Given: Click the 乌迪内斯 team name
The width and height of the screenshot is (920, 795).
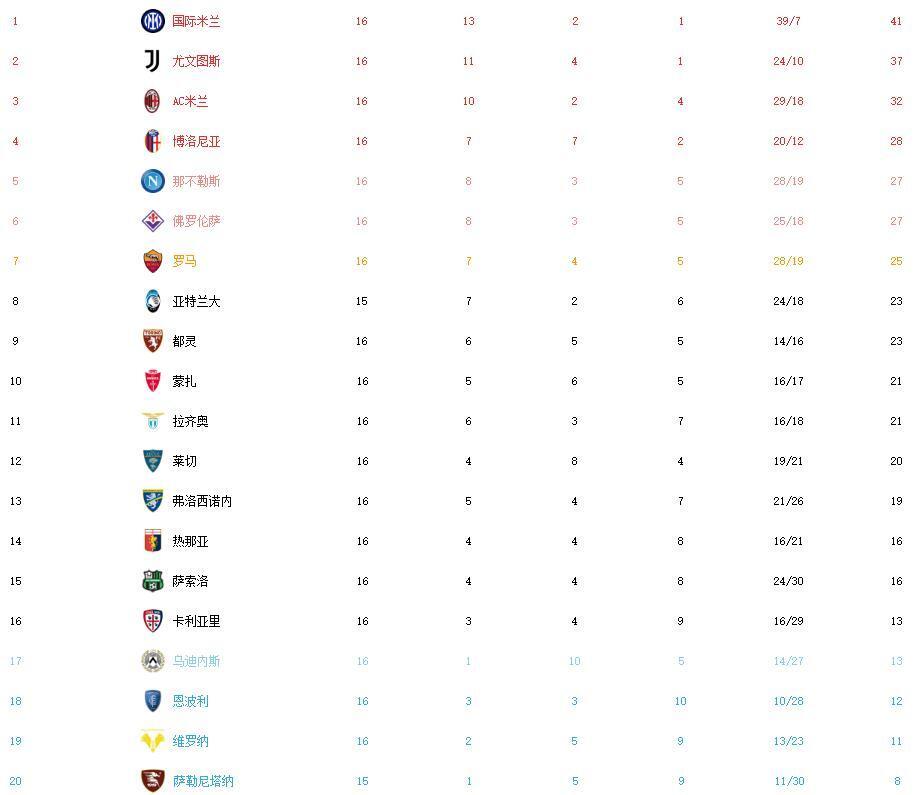Looking at the screenshot, I should [x=196, y=661].
